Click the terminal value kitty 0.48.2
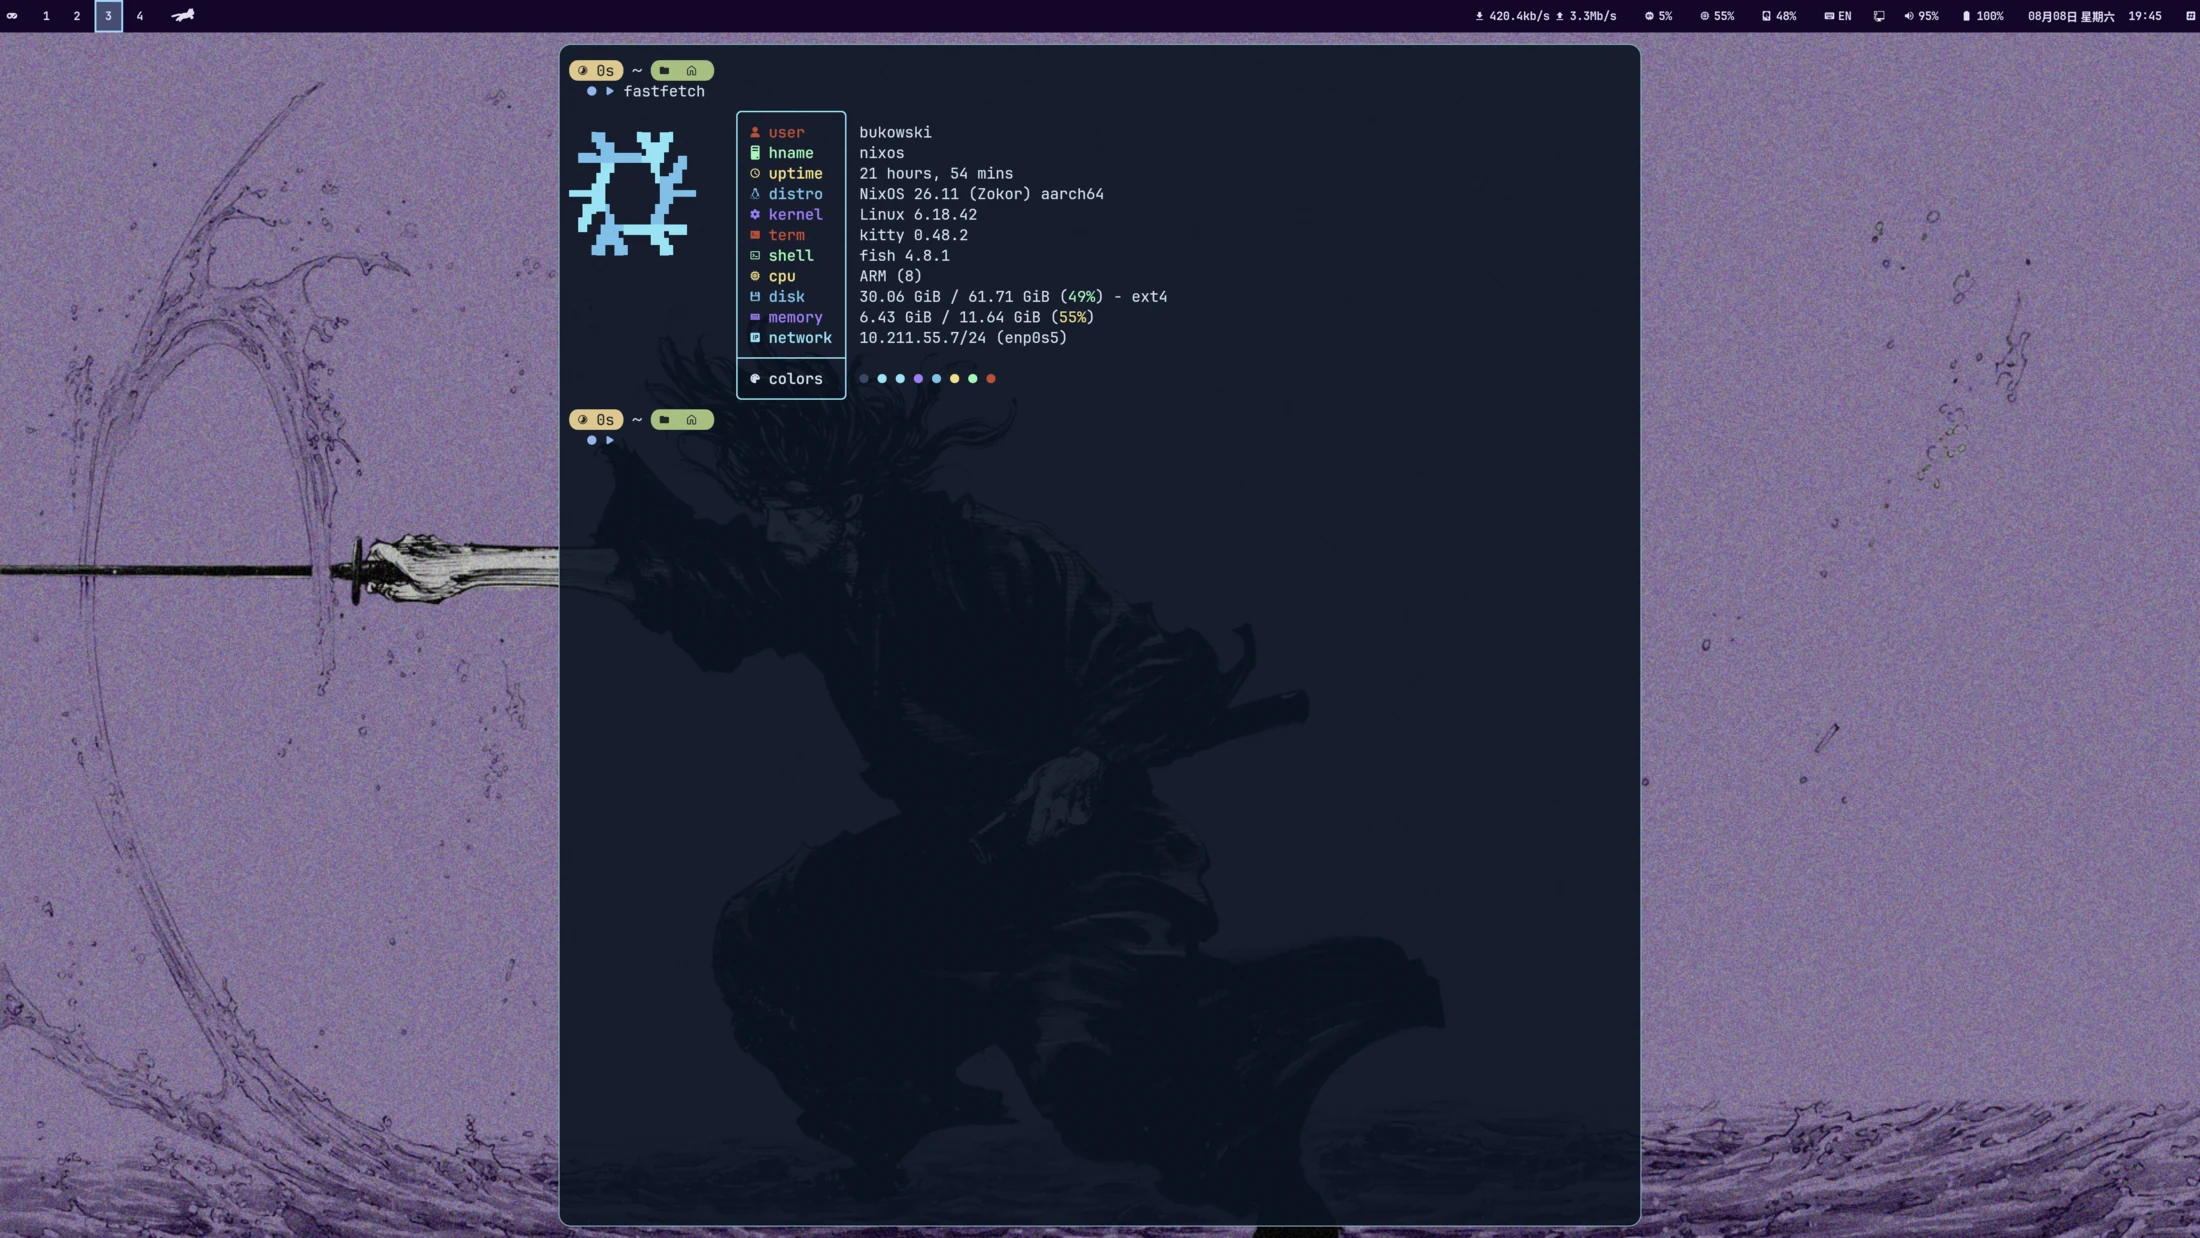The height and width of the screenshot is (1238, 2200). tap(913, 235)
